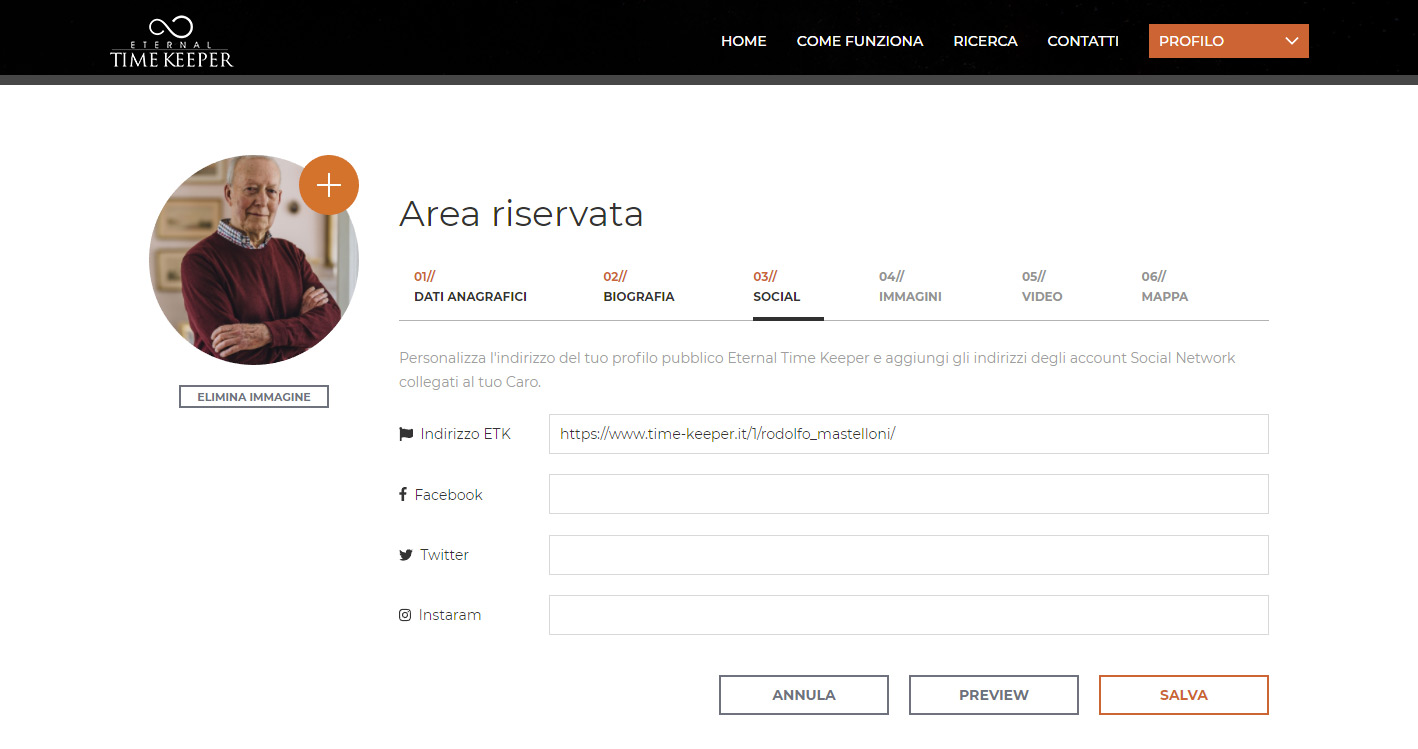Focus the Indirizzo ETK URL field
This screenshot has width=1418, height=749.
(x=908, y=434)
